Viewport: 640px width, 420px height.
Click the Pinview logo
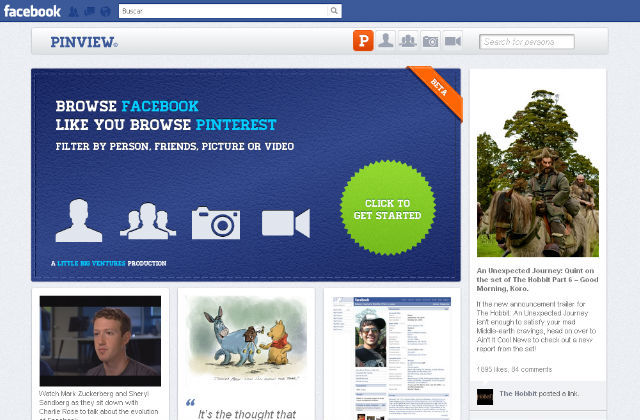click(84, 42)
